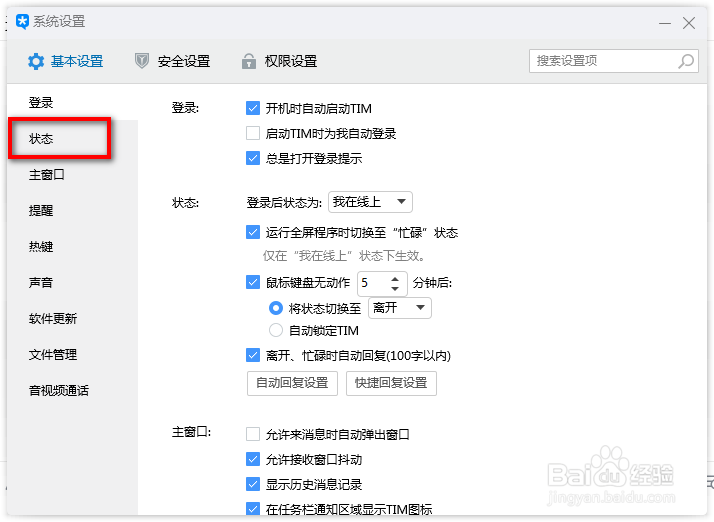The height and width of the screenshot is (522, 714).
Task: Click the TIM logo icon in title bar
Action: (22, 22)
